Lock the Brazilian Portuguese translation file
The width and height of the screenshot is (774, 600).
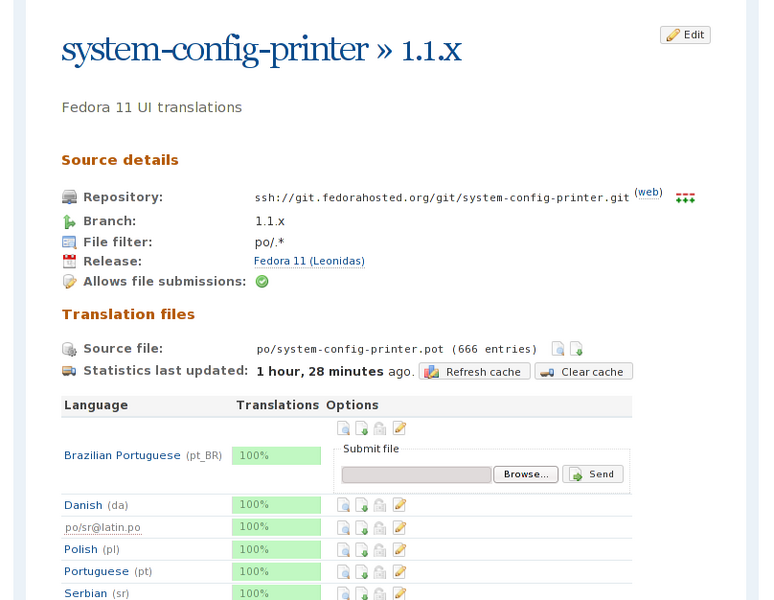pyautogui.click(x=380, y=428)
